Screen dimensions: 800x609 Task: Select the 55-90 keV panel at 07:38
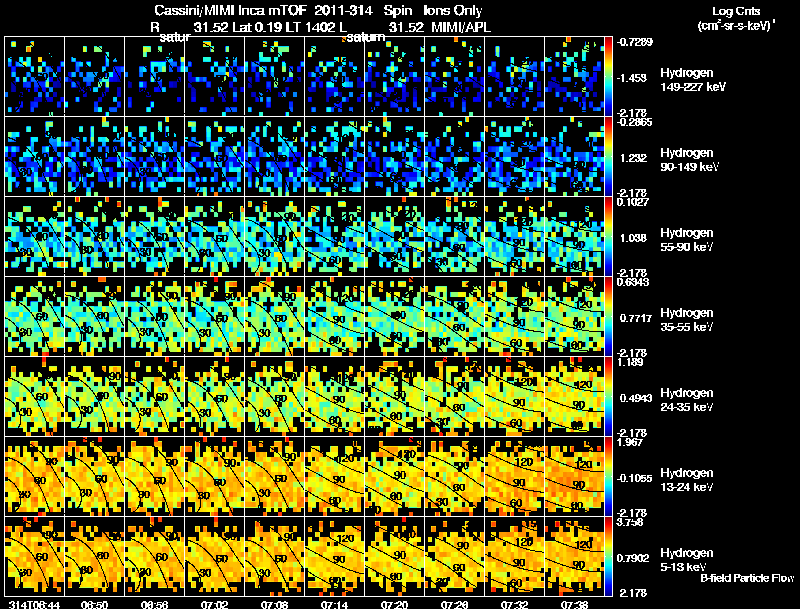574,236
